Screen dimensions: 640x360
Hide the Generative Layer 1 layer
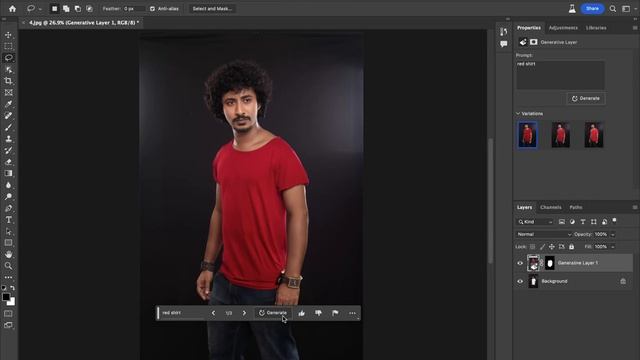(520, 263)
